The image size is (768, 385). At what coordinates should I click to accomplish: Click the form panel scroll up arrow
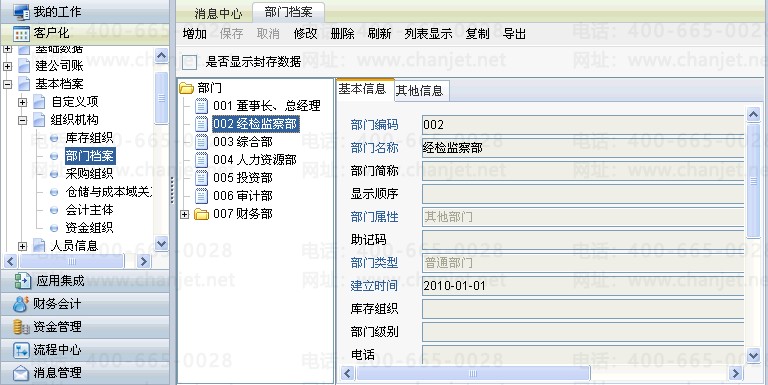click(x=753, y=115)
